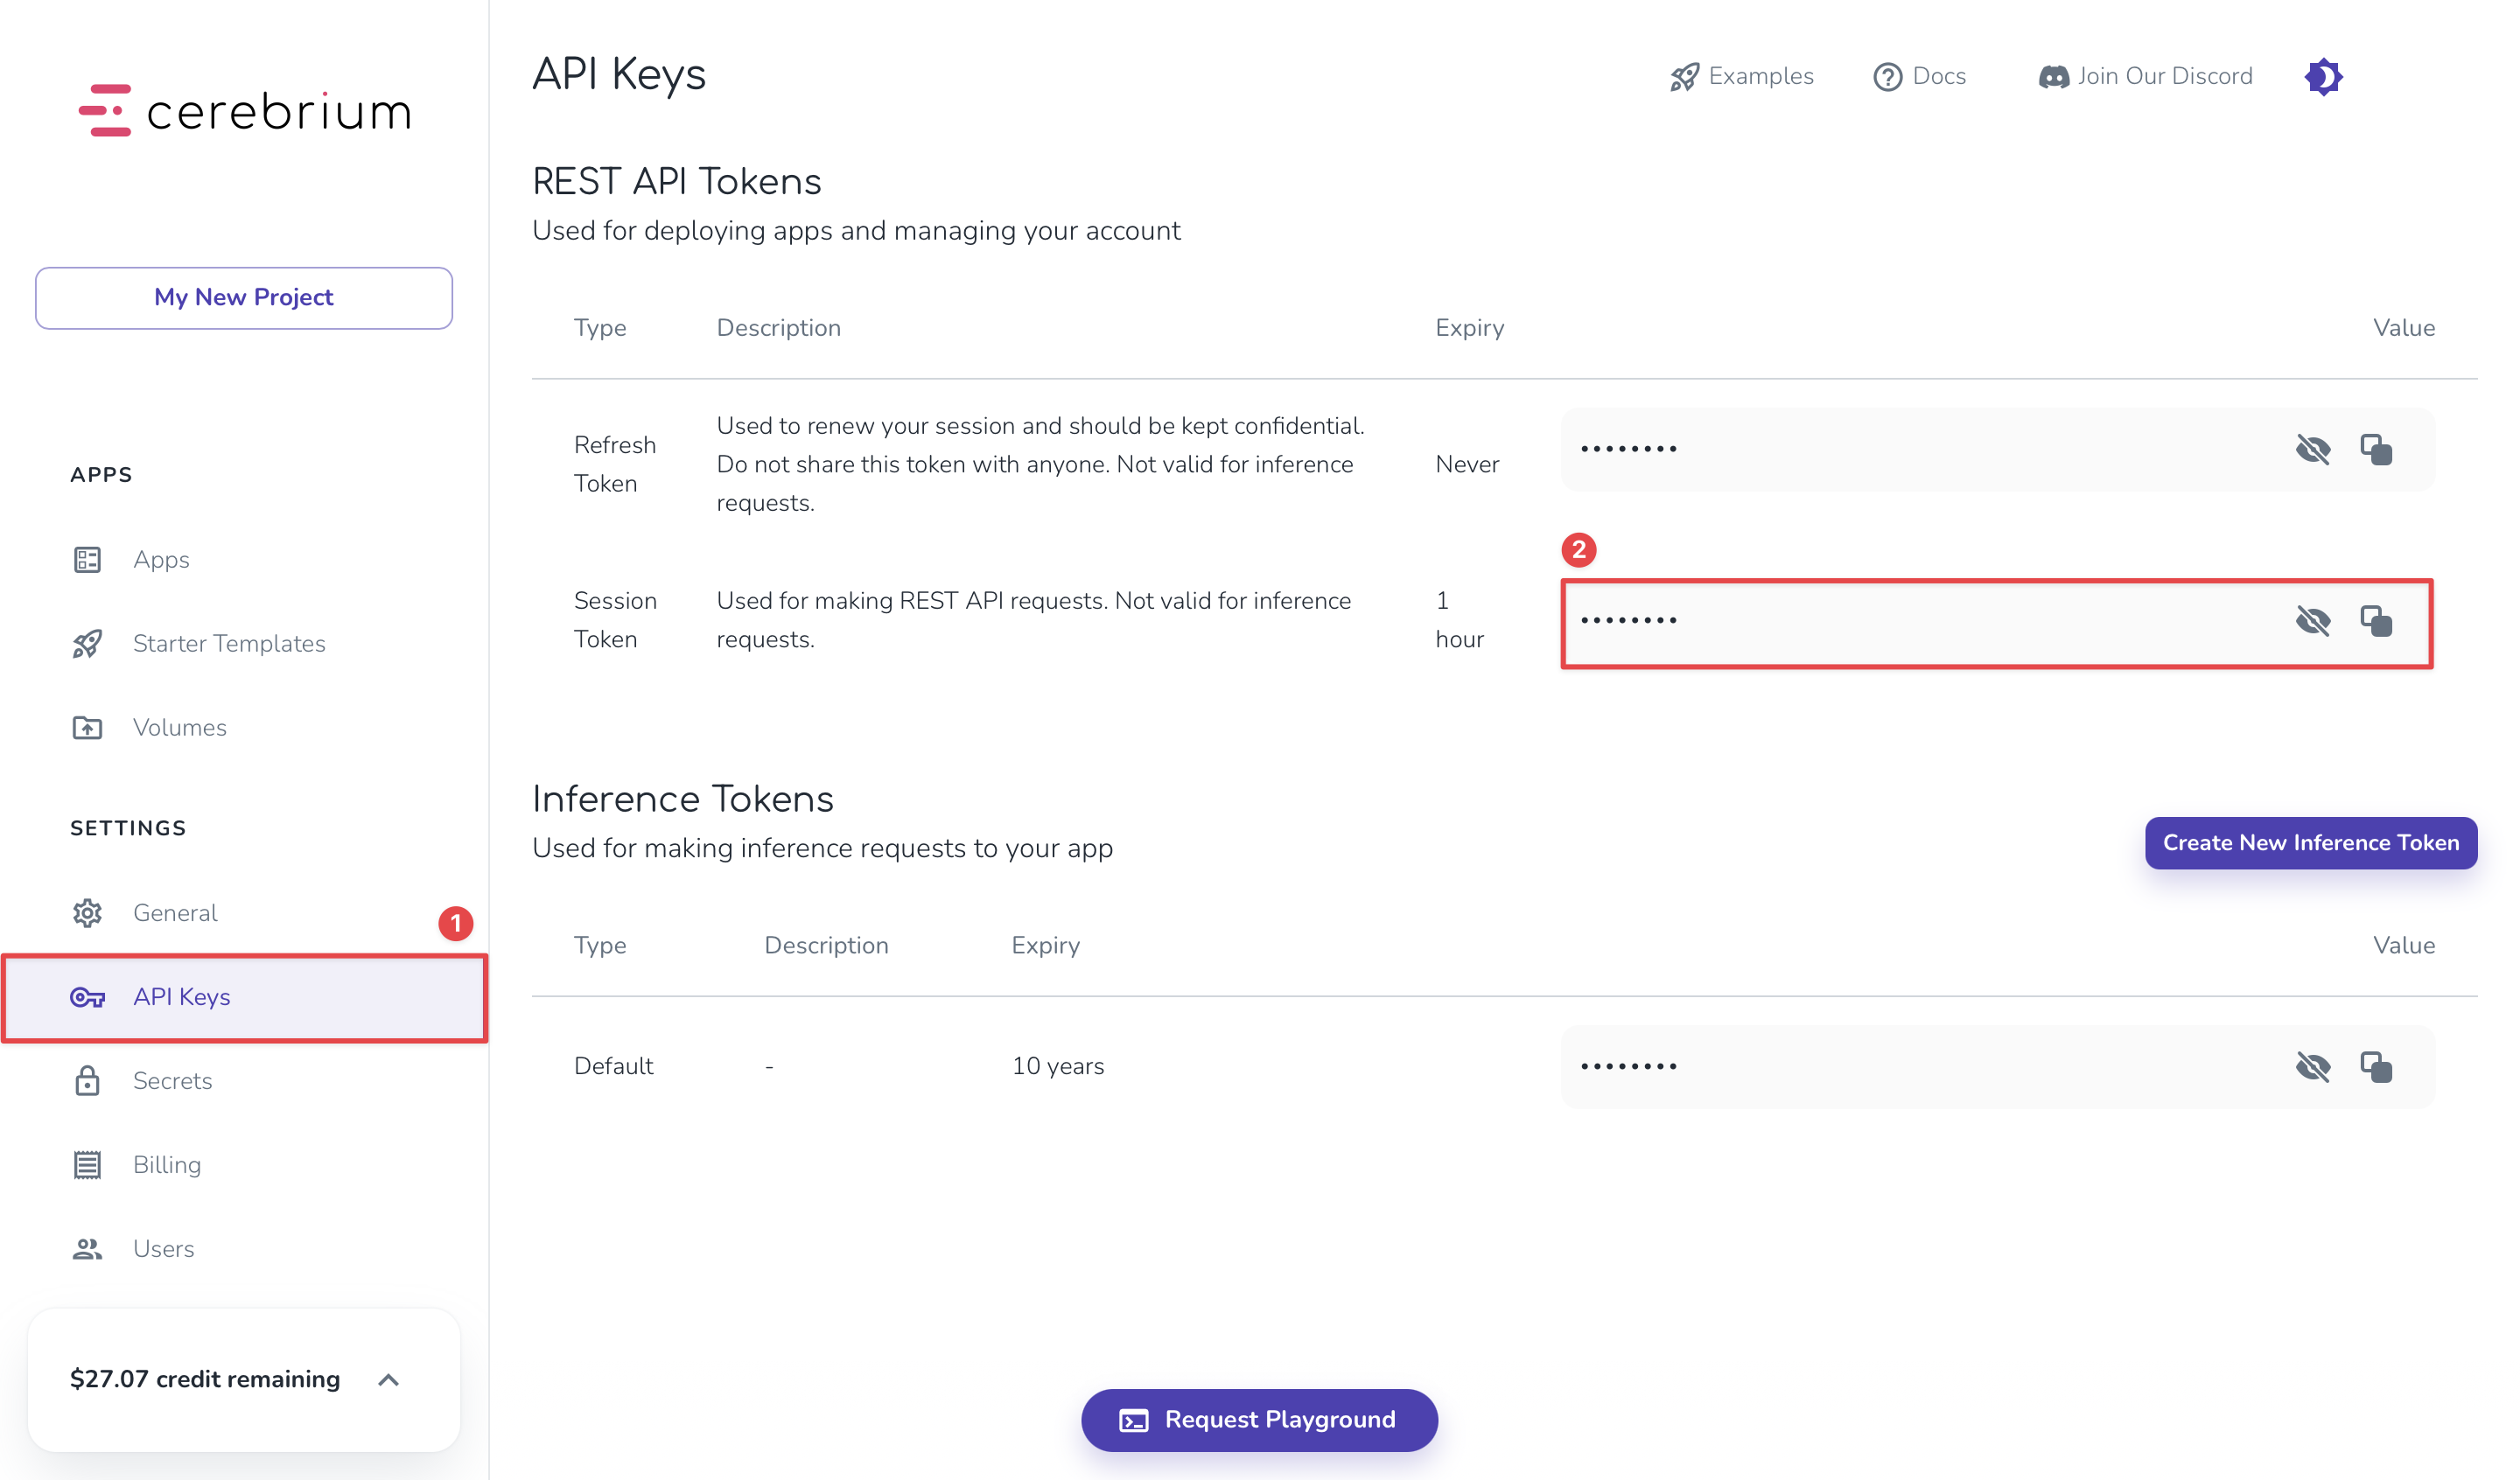Expand the credit remaining panel chevron
The image size is (2520, 1480).
pos(389,1379)
